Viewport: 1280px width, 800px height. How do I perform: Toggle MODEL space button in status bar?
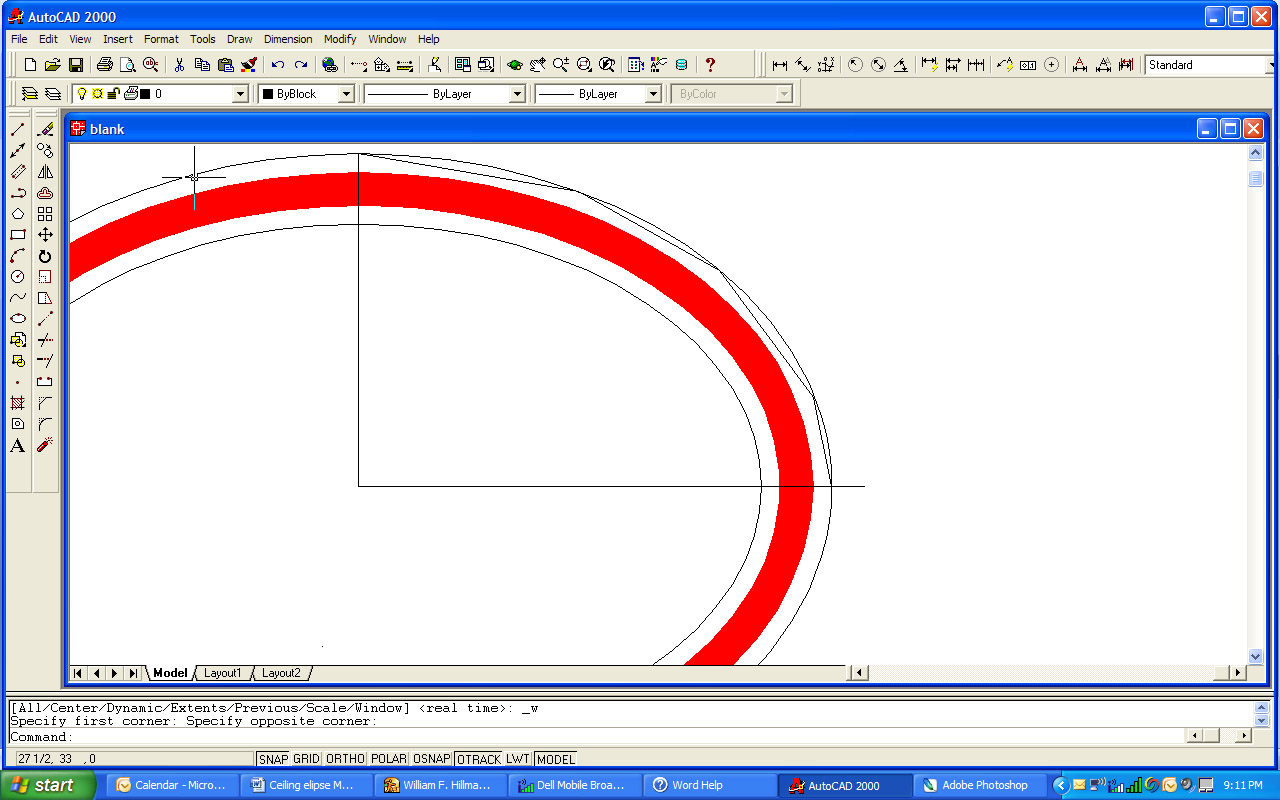click(556, 759)
